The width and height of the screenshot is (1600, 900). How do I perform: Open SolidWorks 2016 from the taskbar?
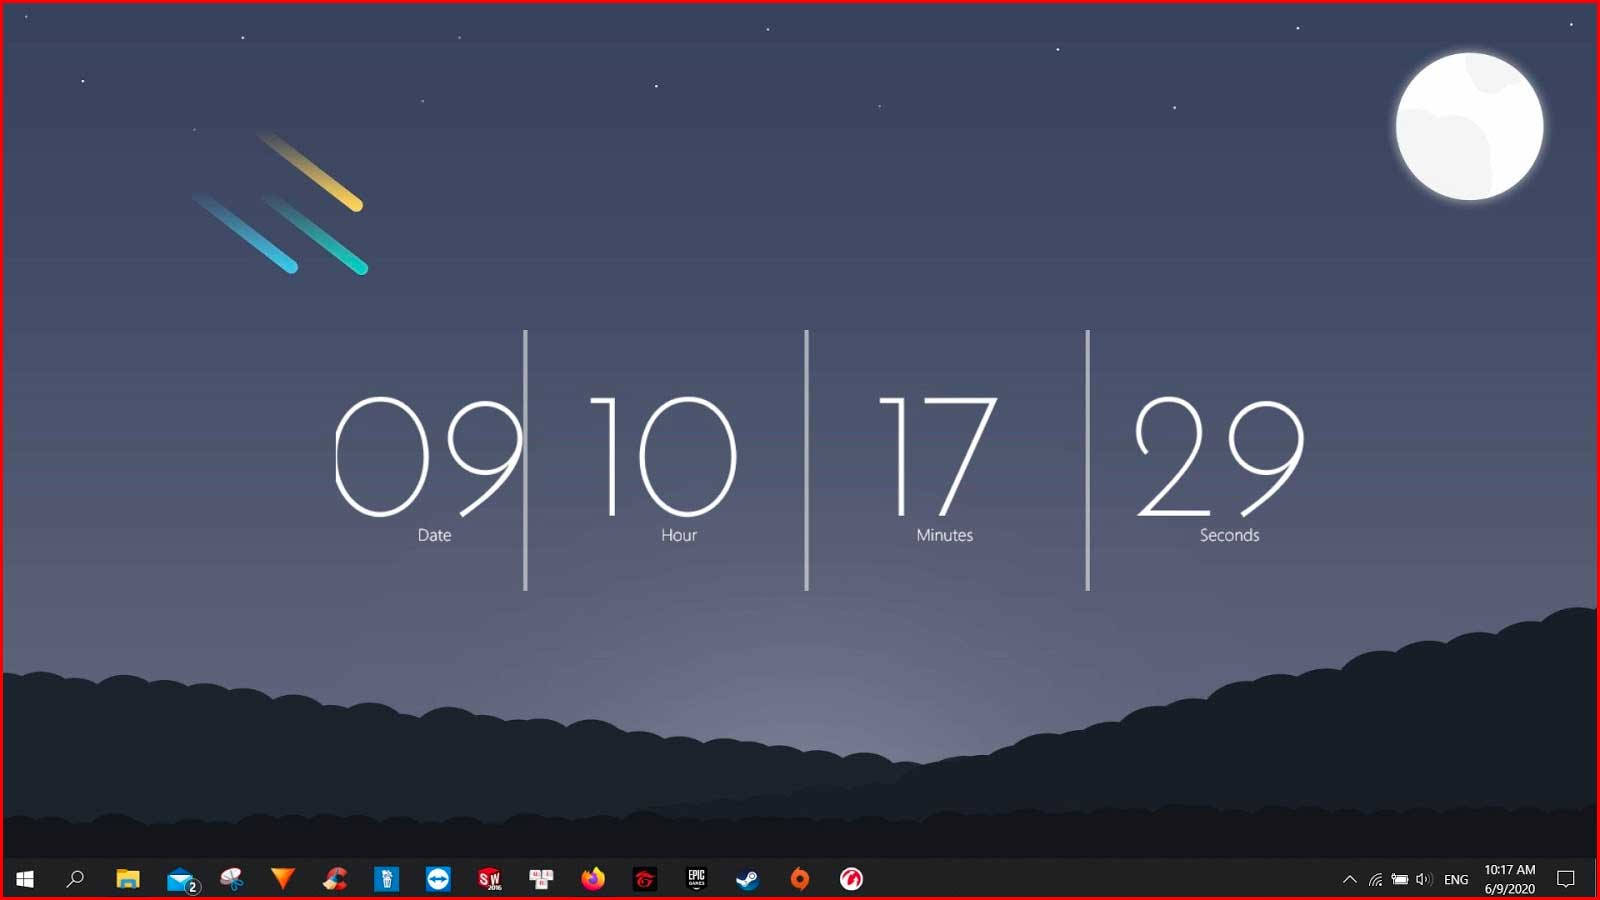pyautogui.click(x=490, y=879)
